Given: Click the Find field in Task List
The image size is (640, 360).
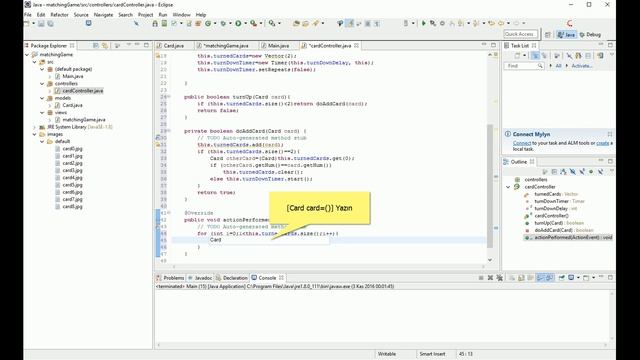Looking at the screenshot, I should 524,66.
